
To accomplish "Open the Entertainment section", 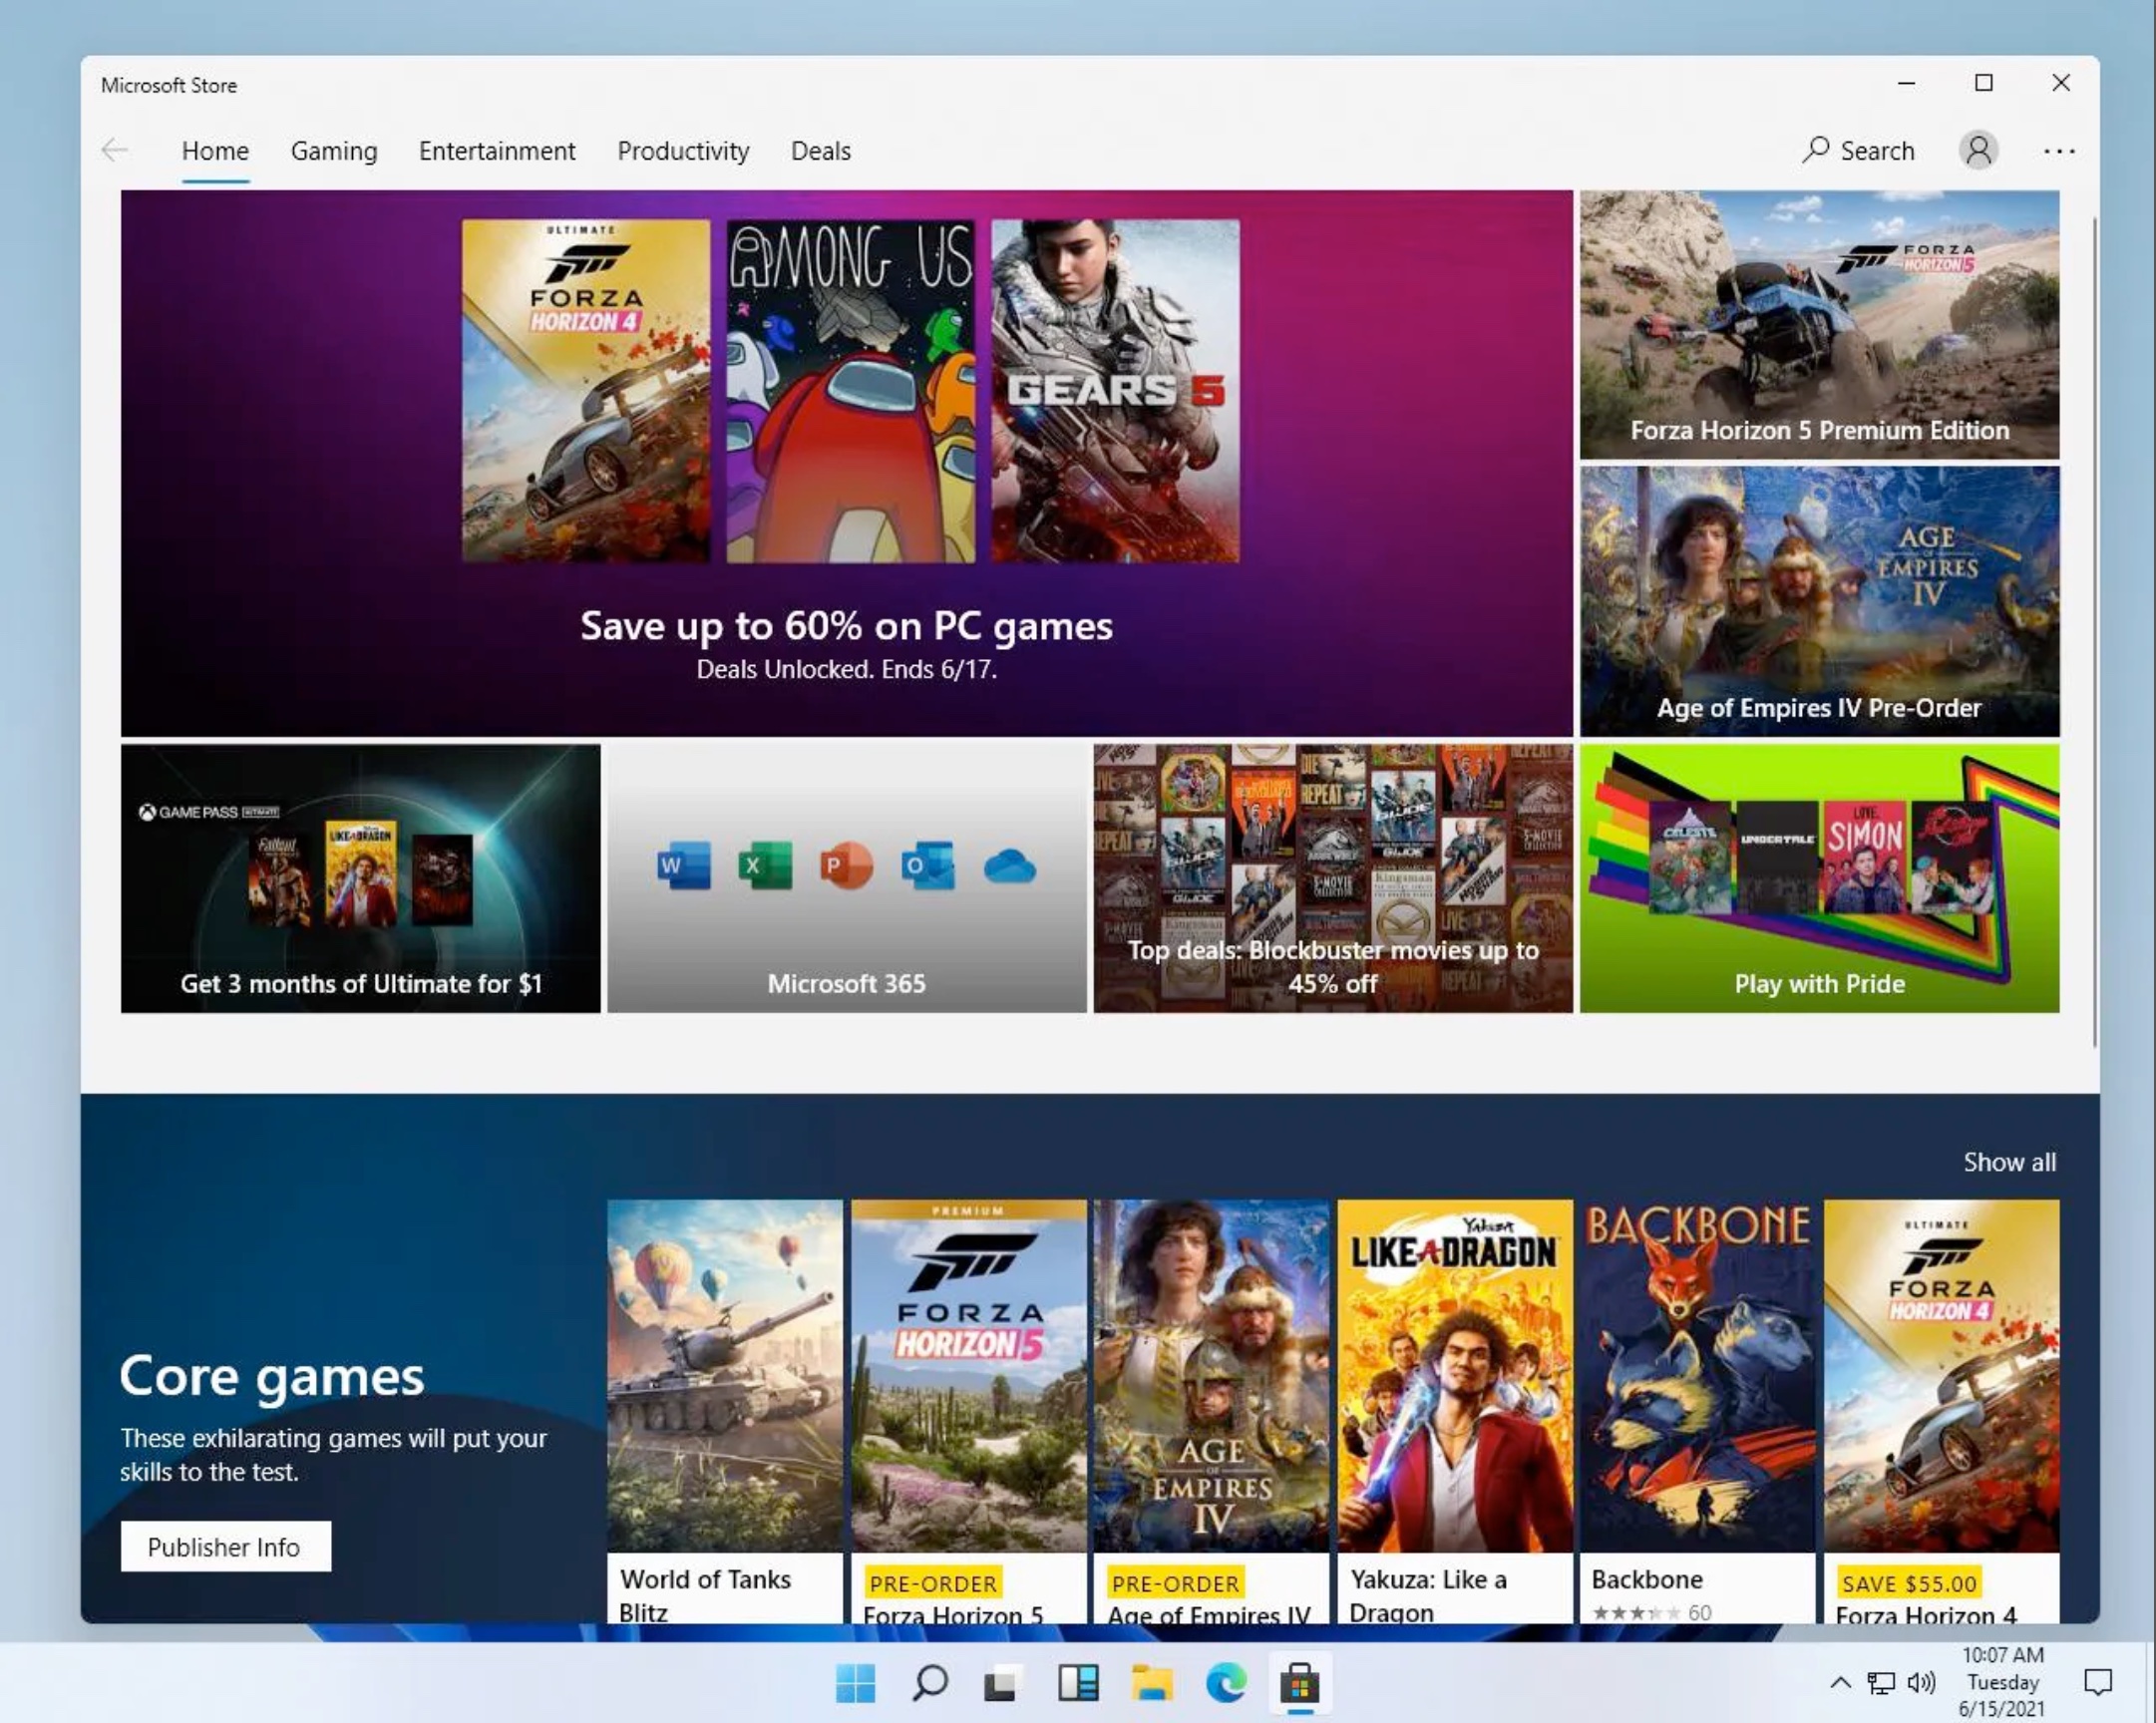I will 496,150.
